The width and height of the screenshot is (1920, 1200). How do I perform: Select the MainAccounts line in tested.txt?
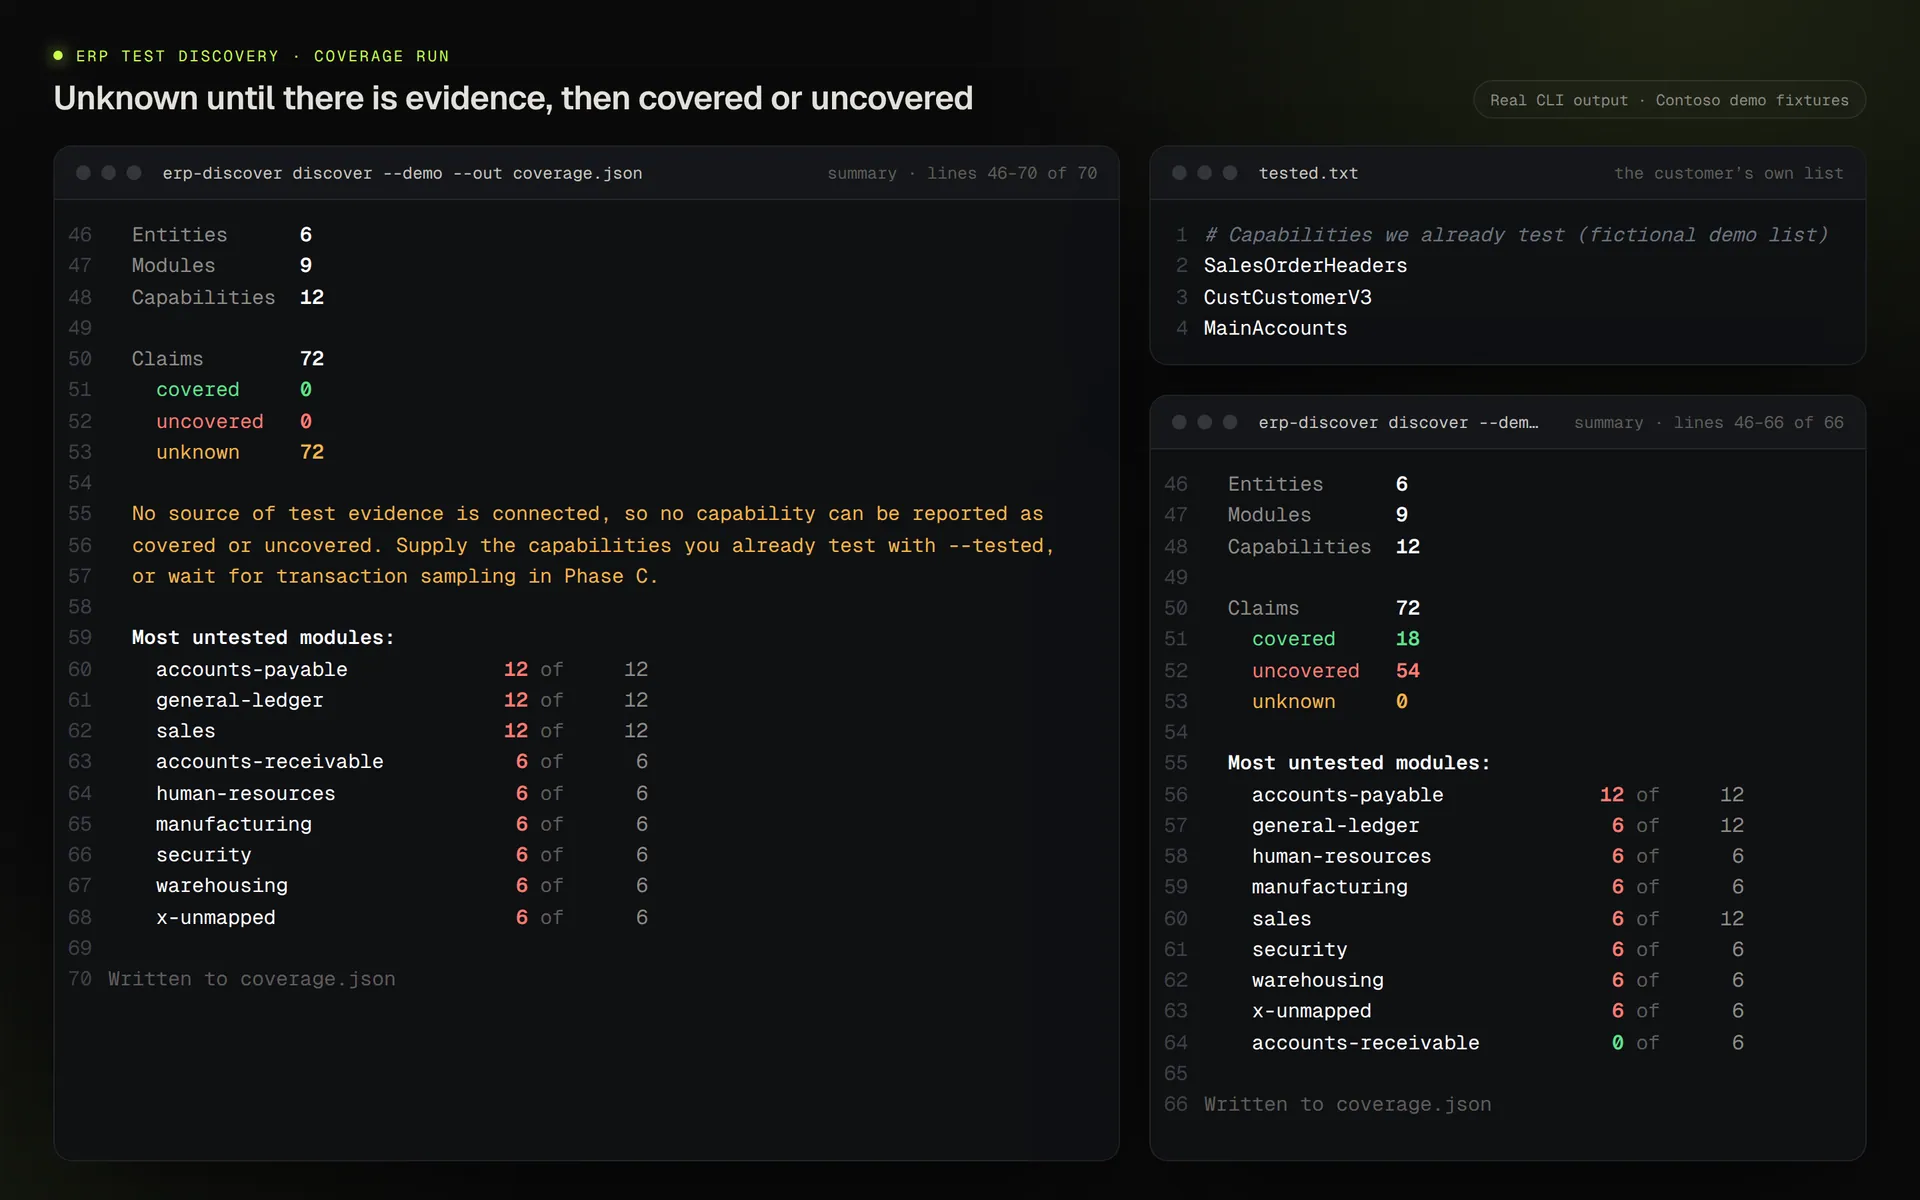[1275, 328]
